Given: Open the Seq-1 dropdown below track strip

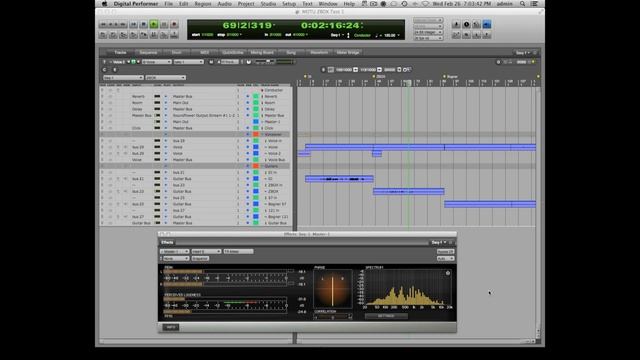Looking at the screenshot, I should click(123, 78).
